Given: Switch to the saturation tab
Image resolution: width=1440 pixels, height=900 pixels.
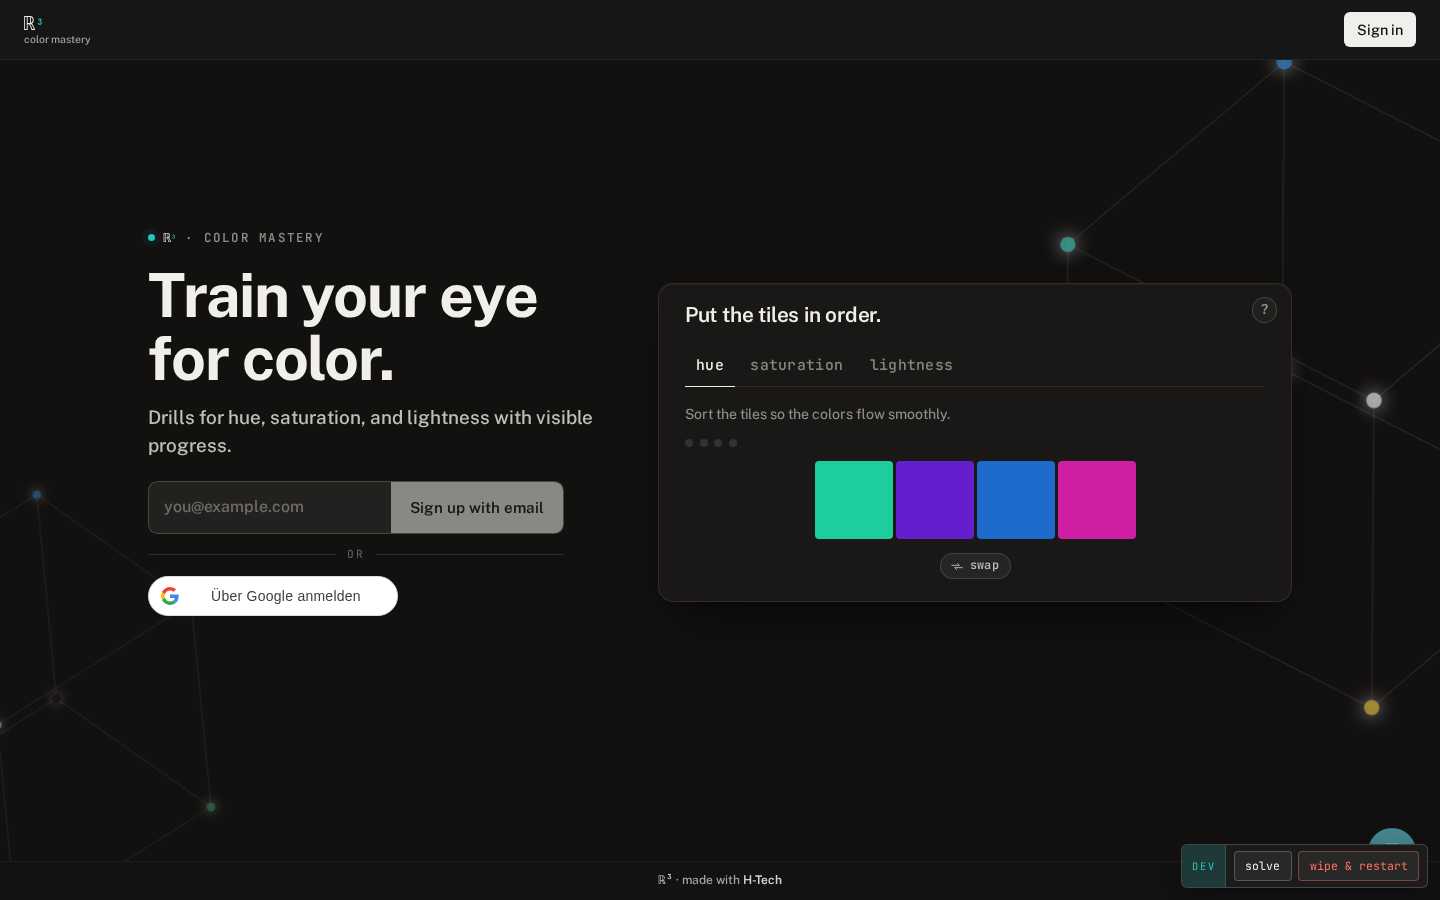Looking at the screenshot, I should pyautogui.click(x=796, y=365).
